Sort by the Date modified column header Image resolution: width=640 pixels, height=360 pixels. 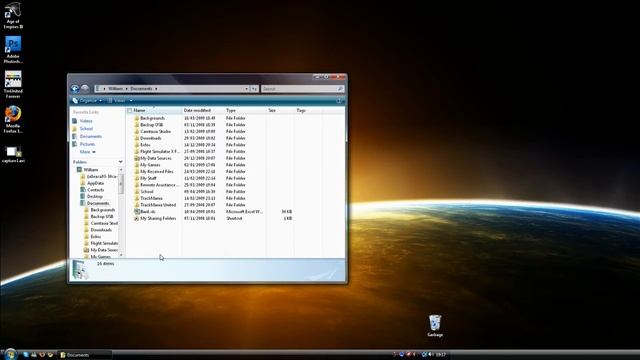(x=202, y=111)
